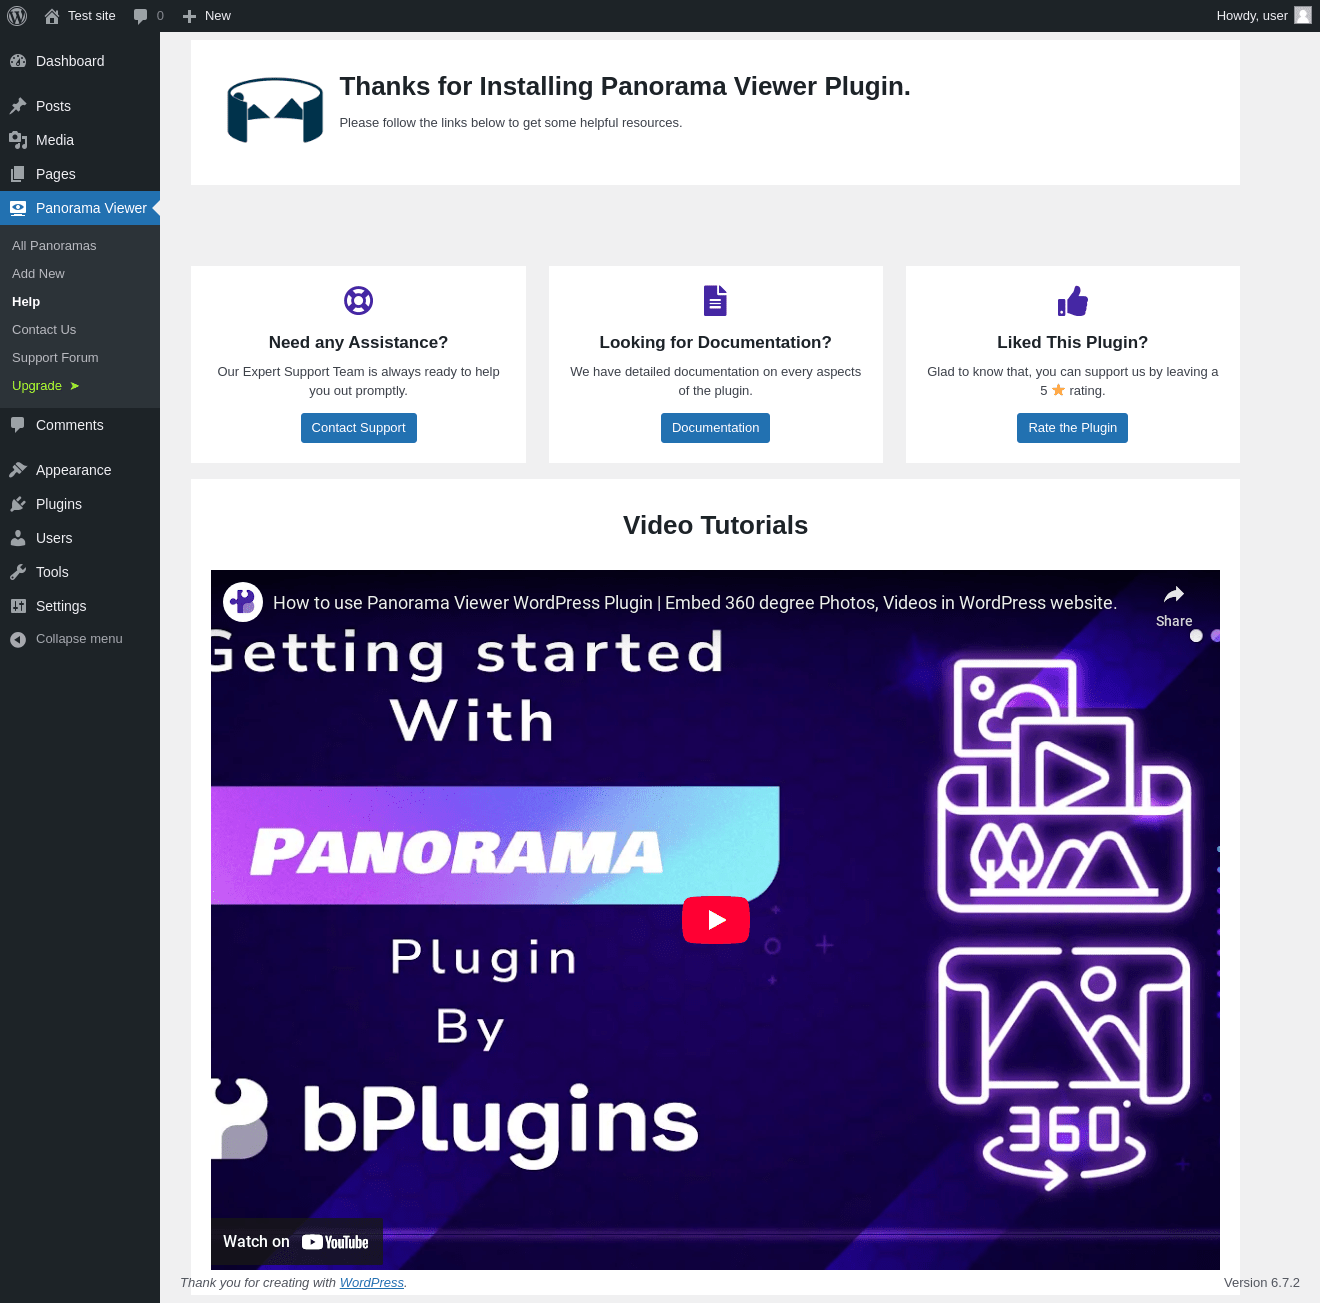
Task: Click Howdy, user account menu
Action: click(x=1263, y=16)
